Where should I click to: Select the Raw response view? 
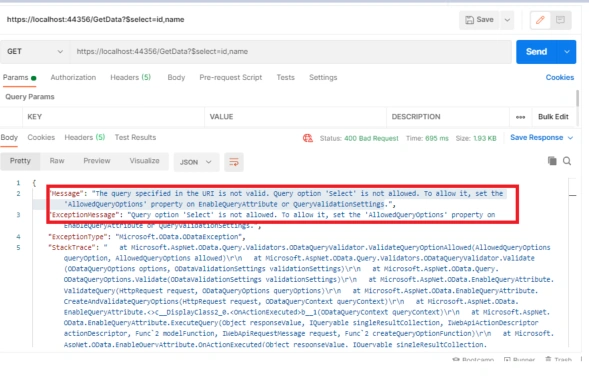pyautogui.click(x=57, y=161)
